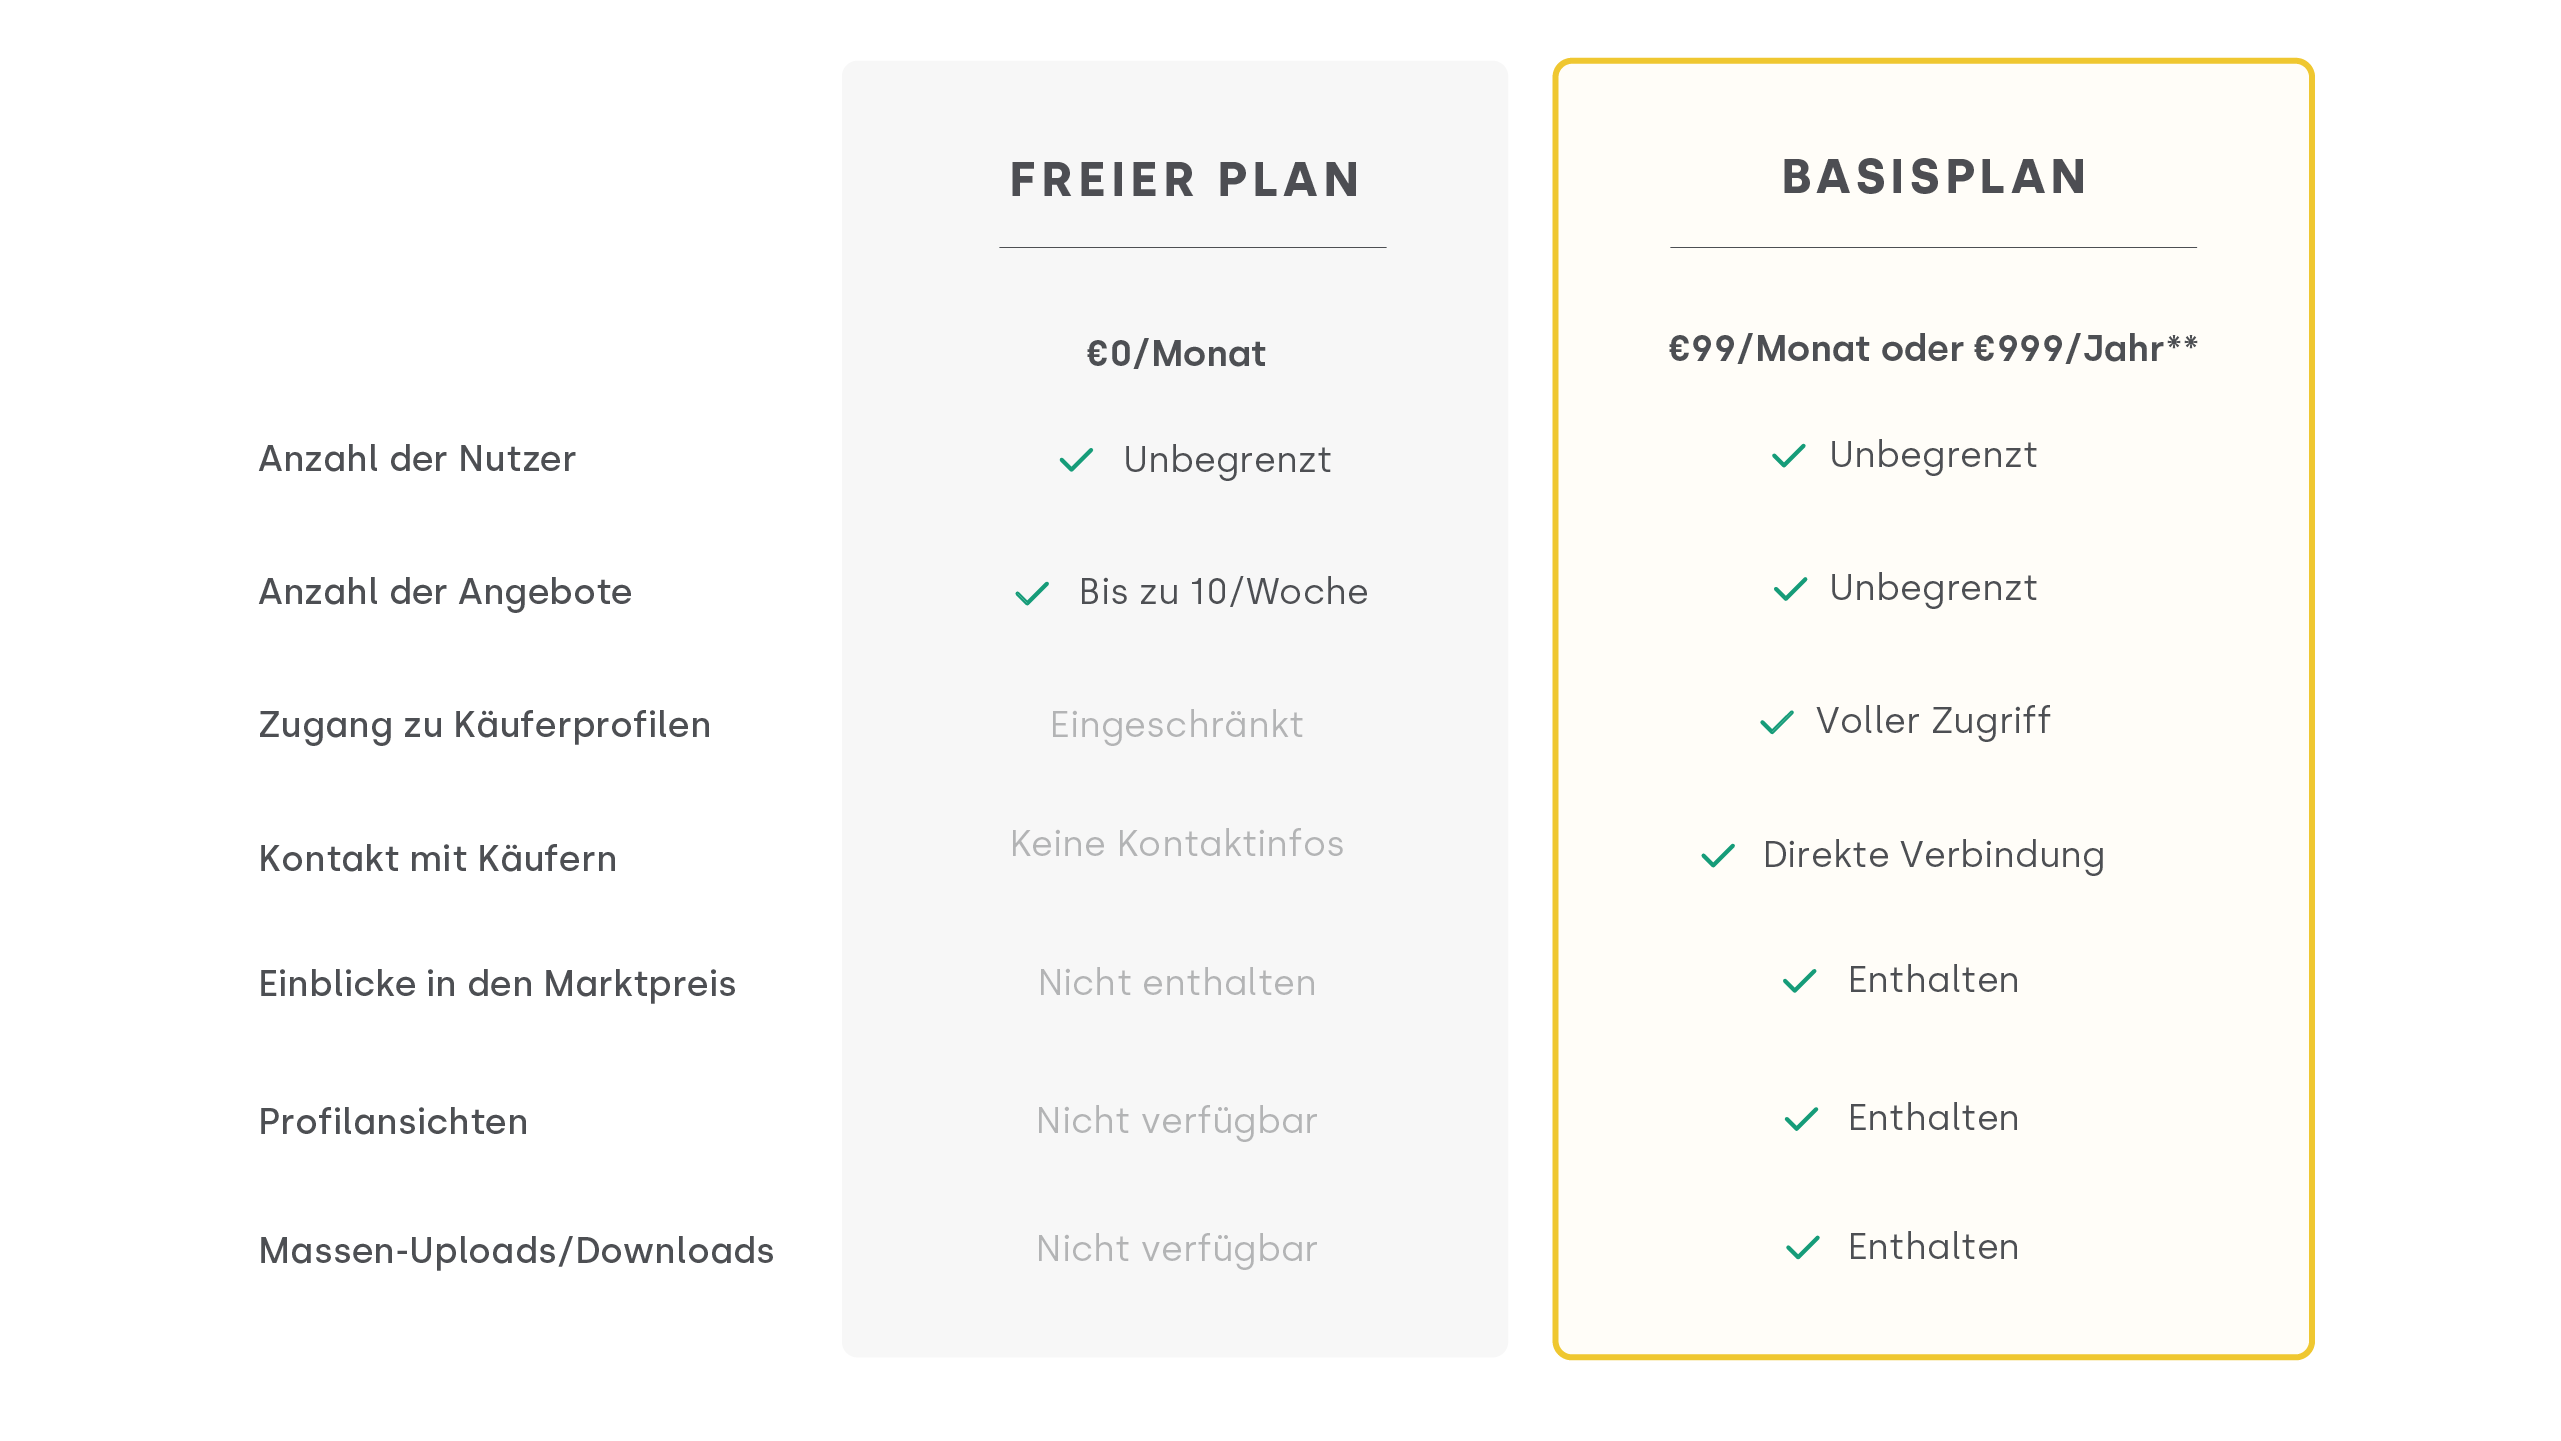Click Basisplan checkmark for Massen-Uploads/Downloads

[x=1802, y=1248]
